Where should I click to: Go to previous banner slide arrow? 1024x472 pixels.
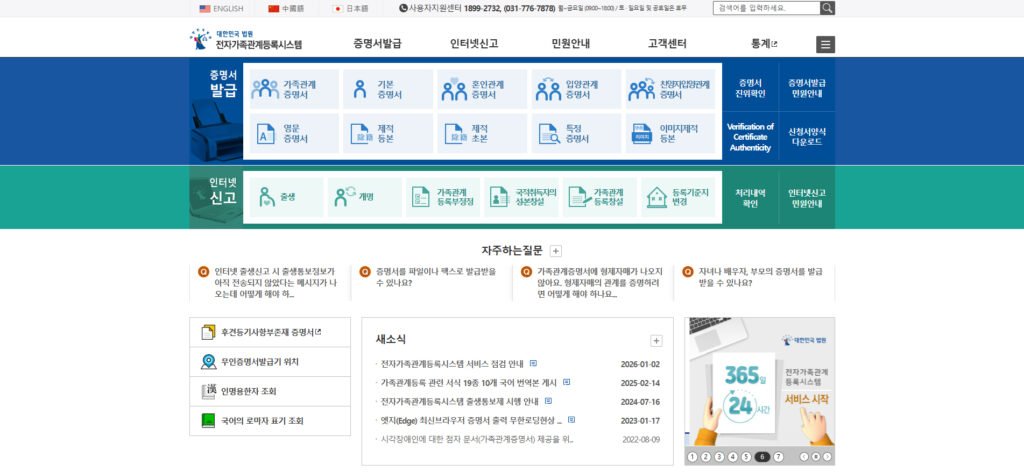(805, 457)
